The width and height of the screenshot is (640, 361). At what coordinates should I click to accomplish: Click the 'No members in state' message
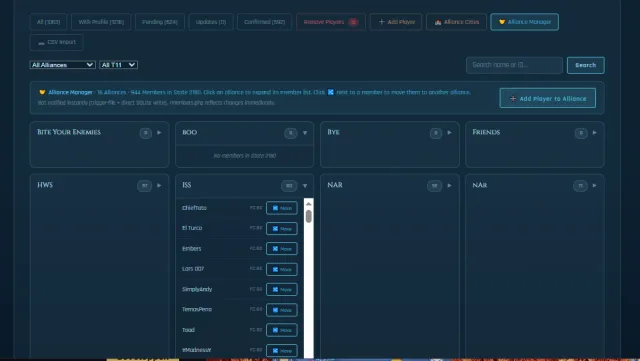pos(245,156)
